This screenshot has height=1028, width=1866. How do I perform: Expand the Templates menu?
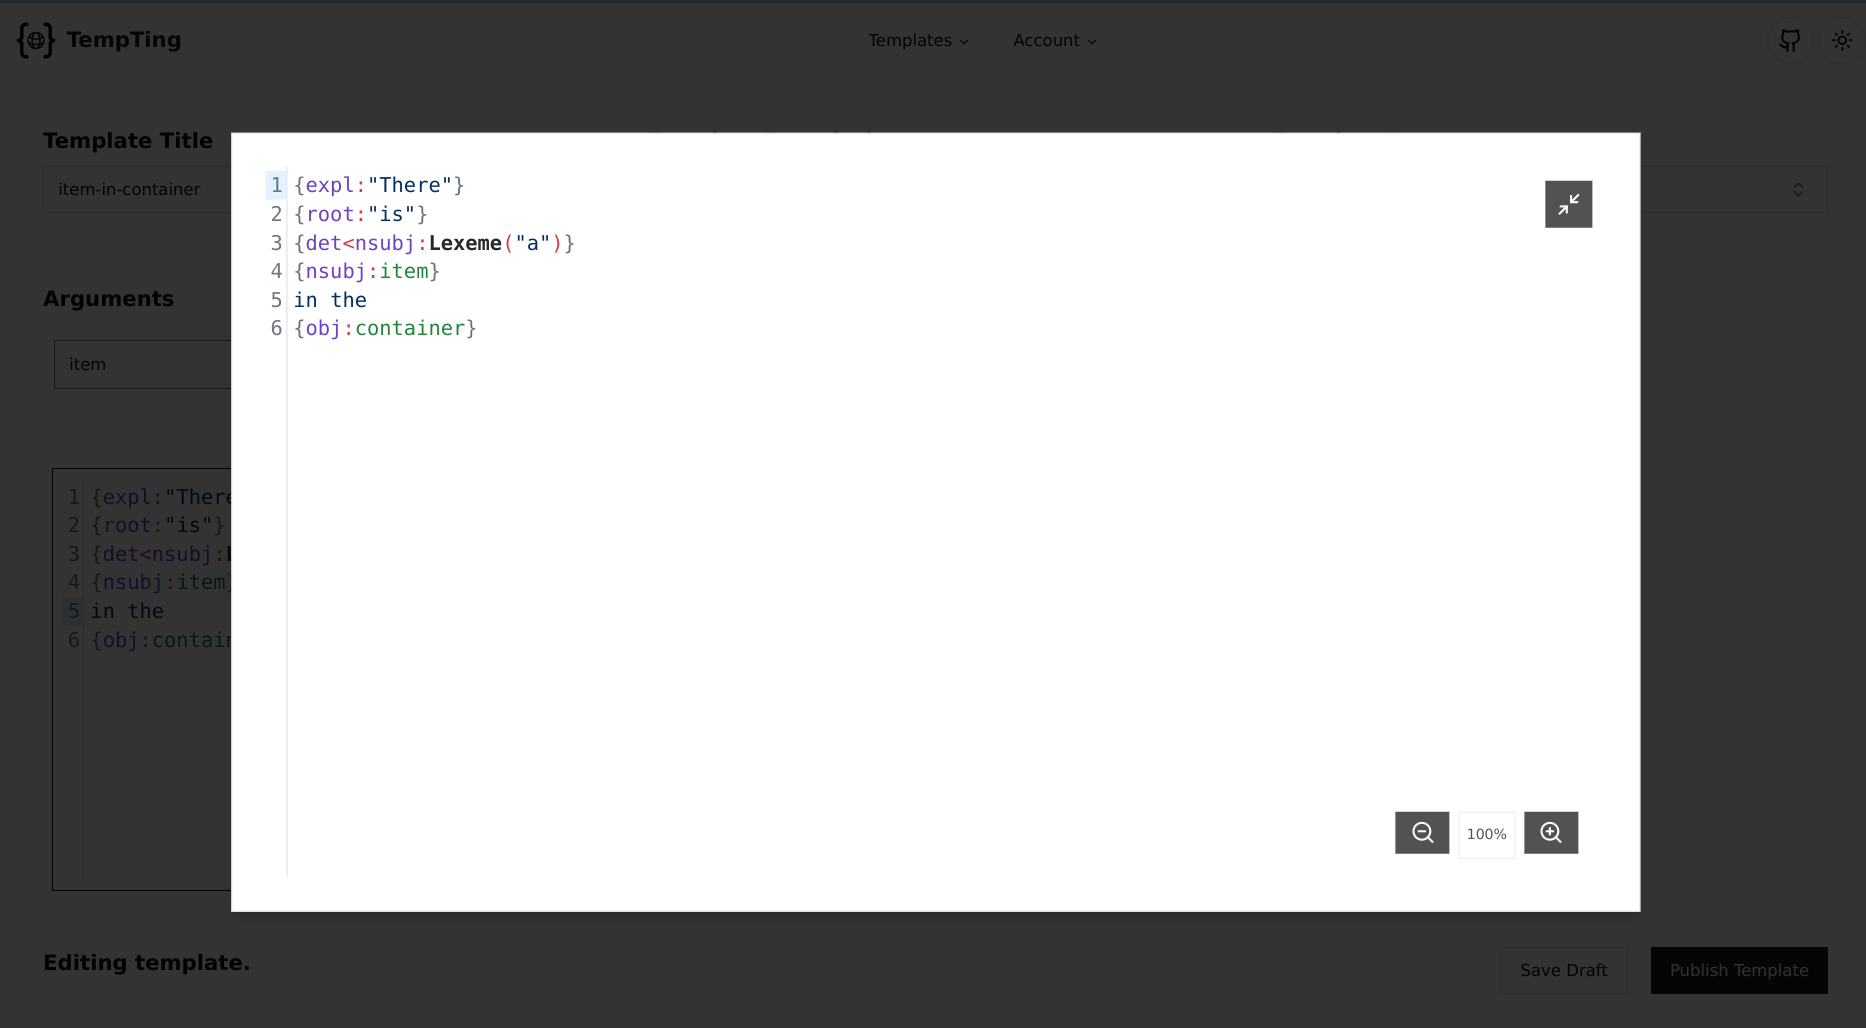(x=918, y=41)
